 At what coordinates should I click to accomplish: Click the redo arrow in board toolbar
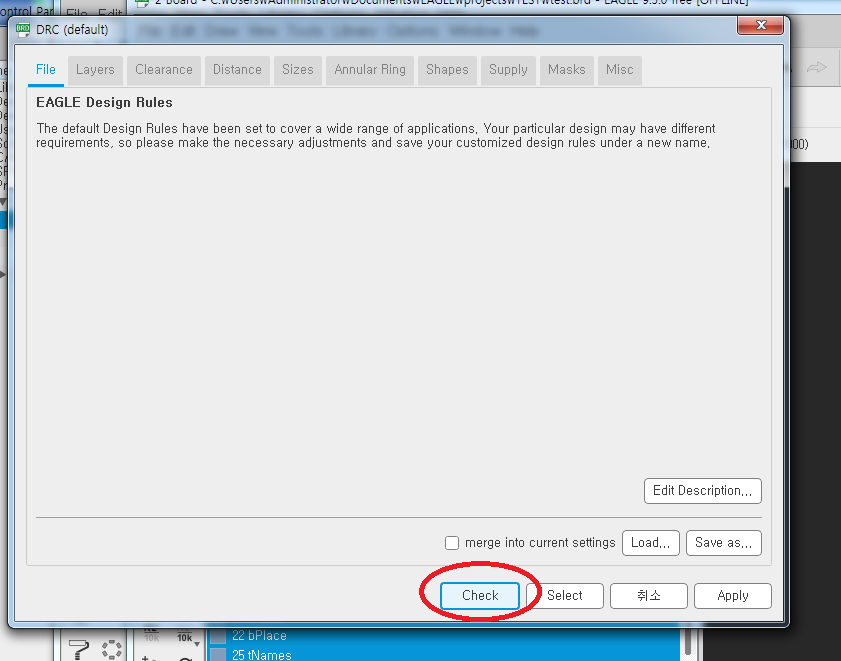816,68
